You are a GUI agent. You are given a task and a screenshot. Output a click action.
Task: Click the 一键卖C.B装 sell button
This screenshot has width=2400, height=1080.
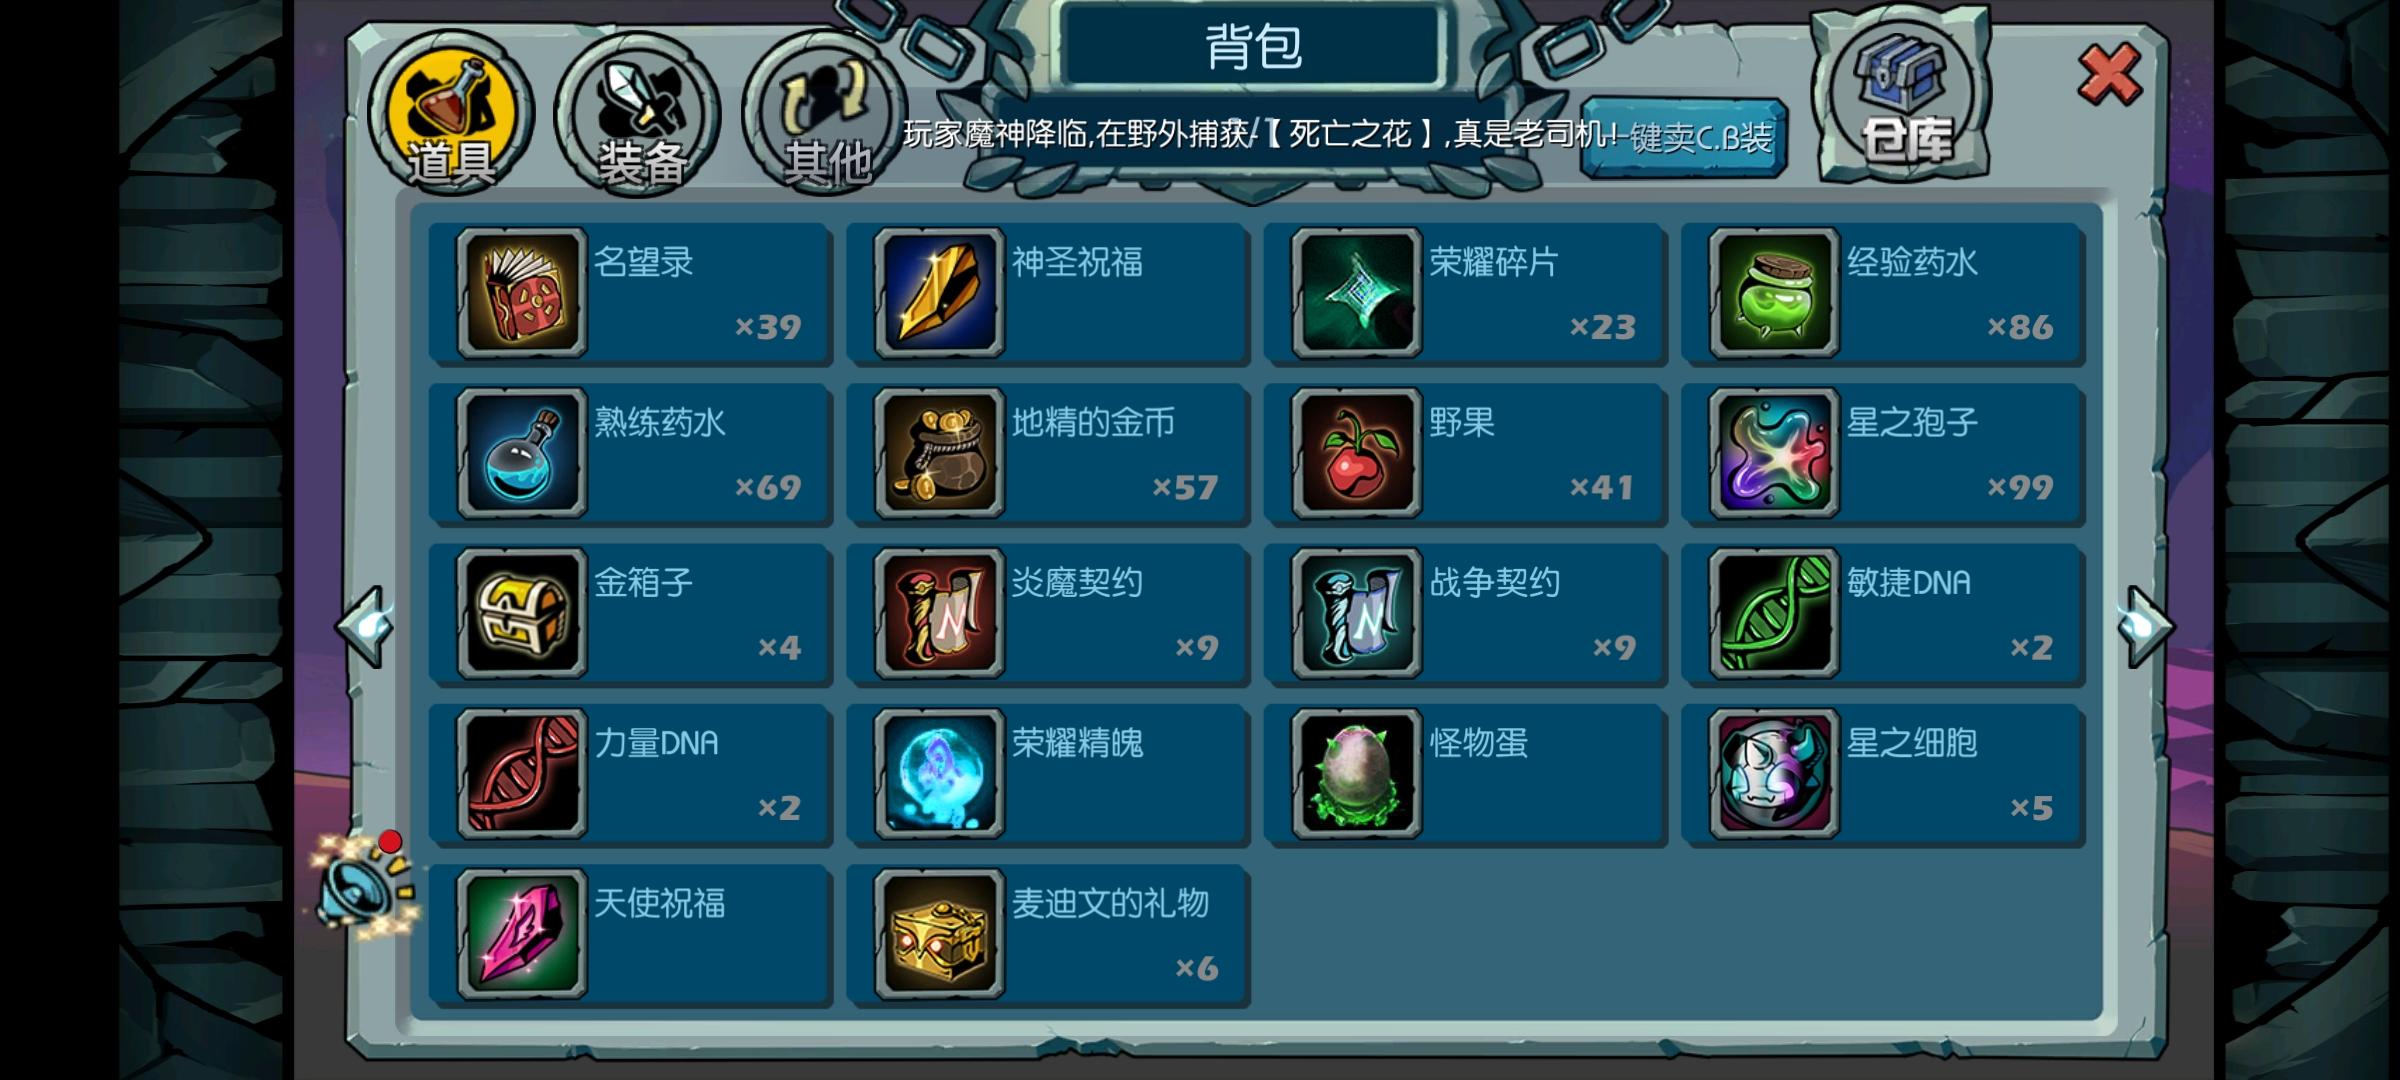tap(1684, 138)
